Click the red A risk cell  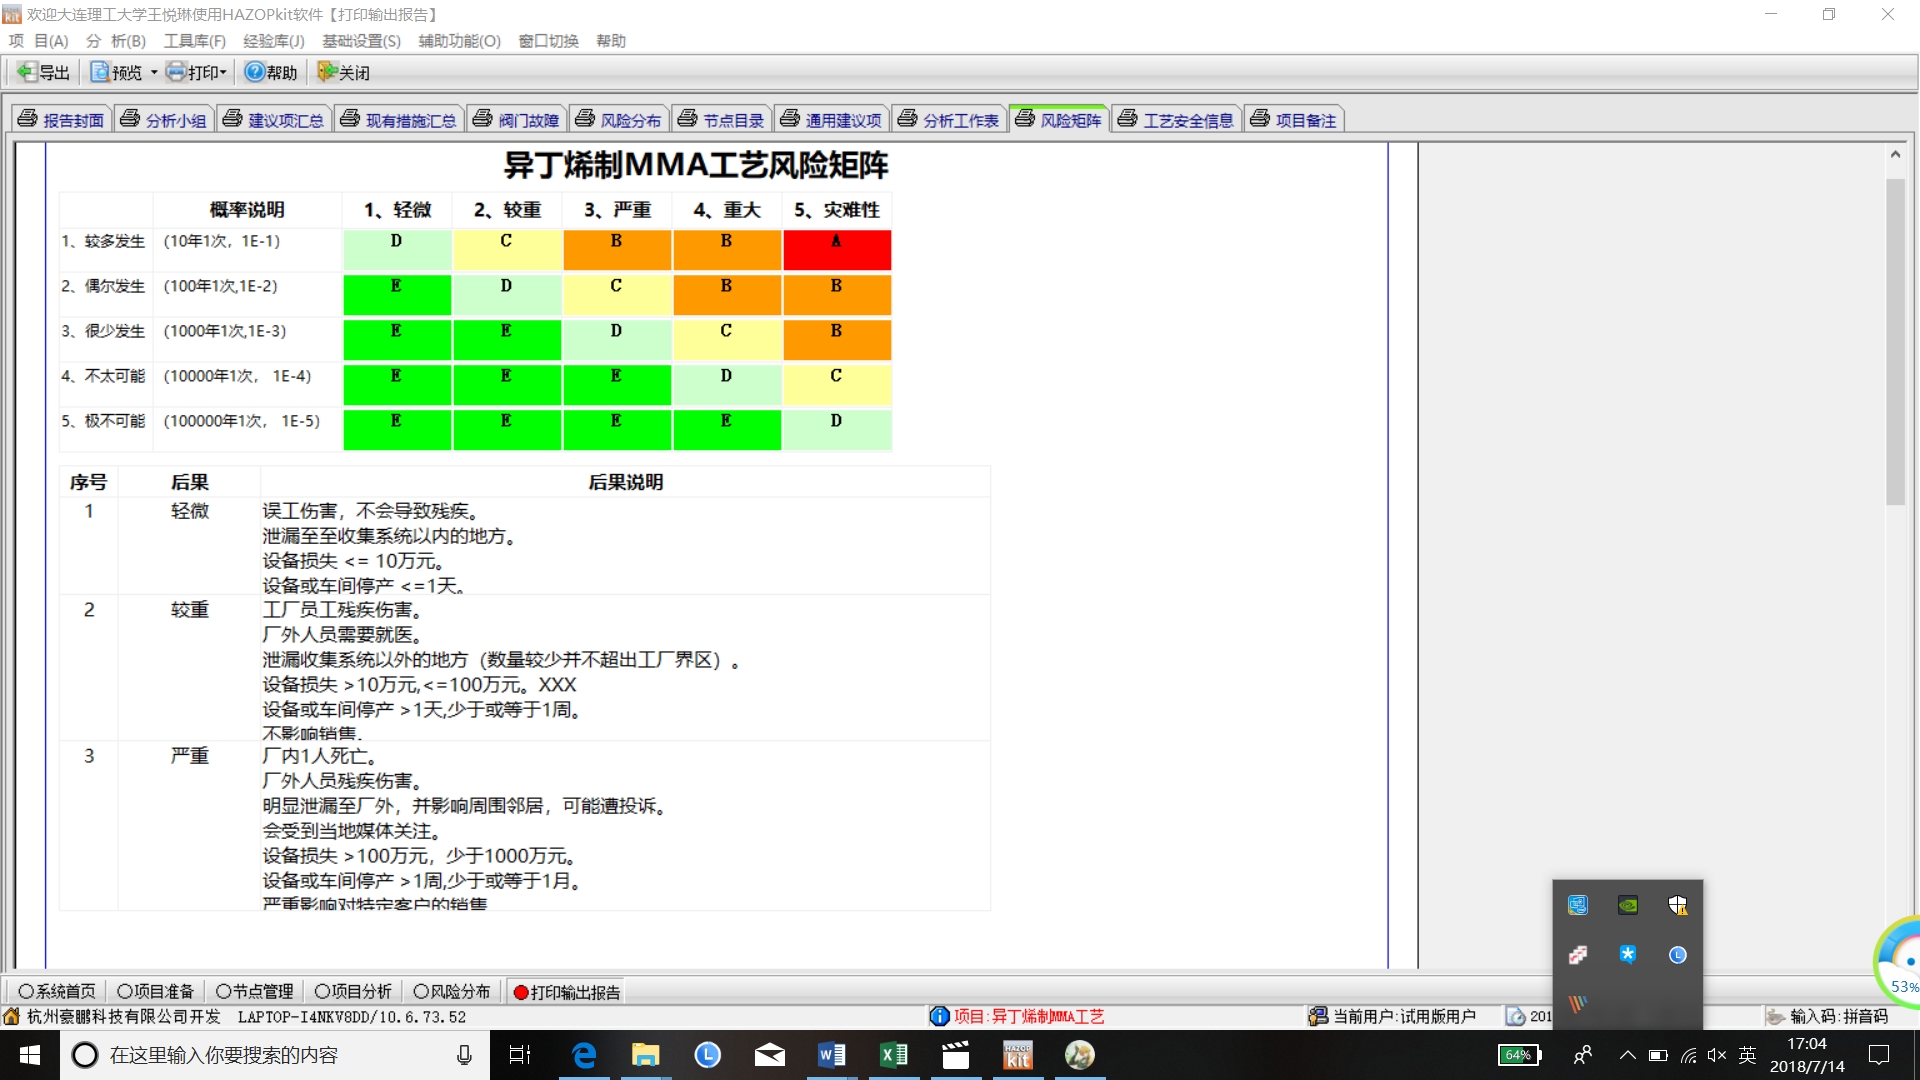click(x=836, y=250)
